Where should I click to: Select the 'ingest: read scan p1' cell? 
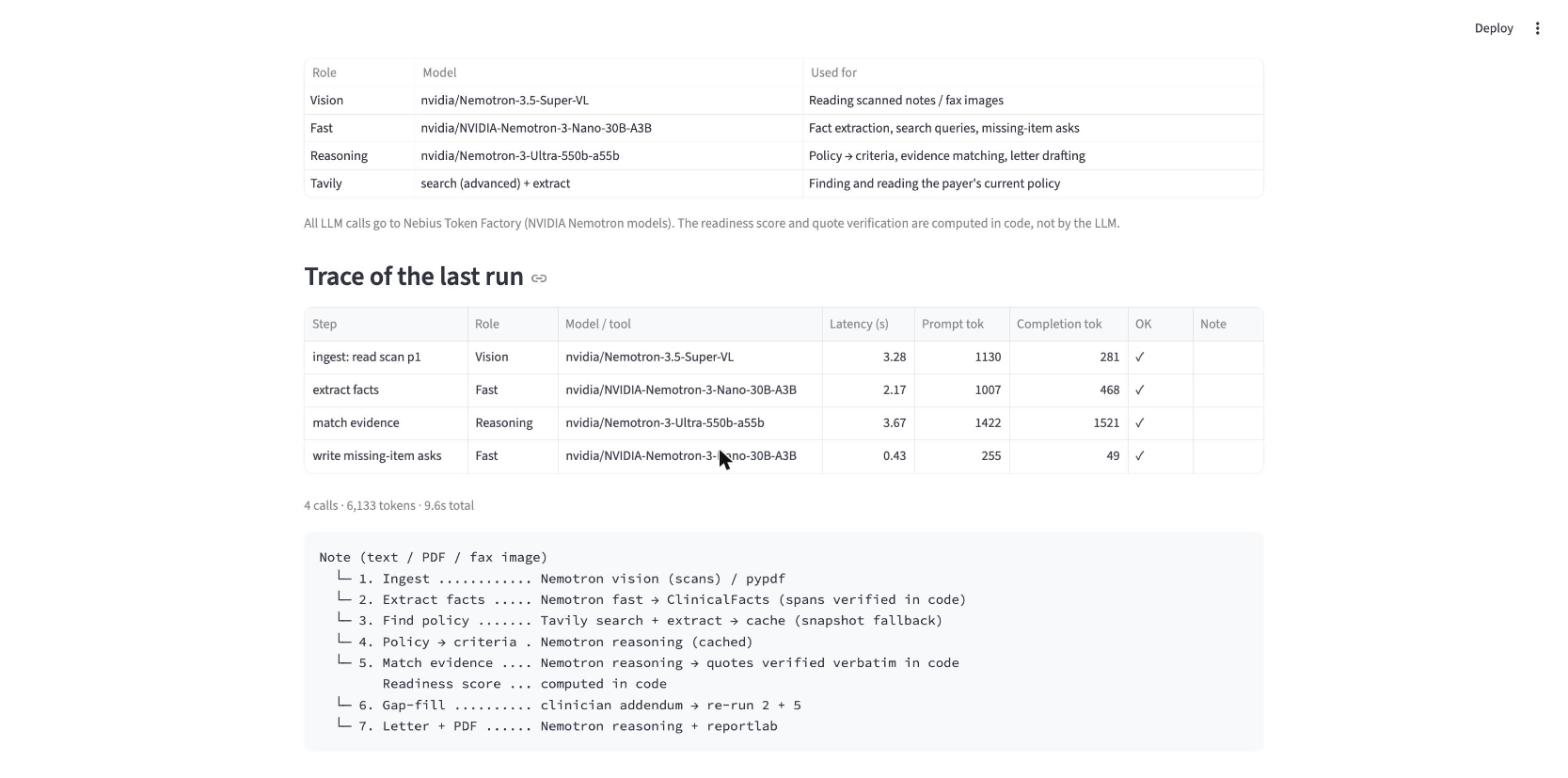pos(386,357)
